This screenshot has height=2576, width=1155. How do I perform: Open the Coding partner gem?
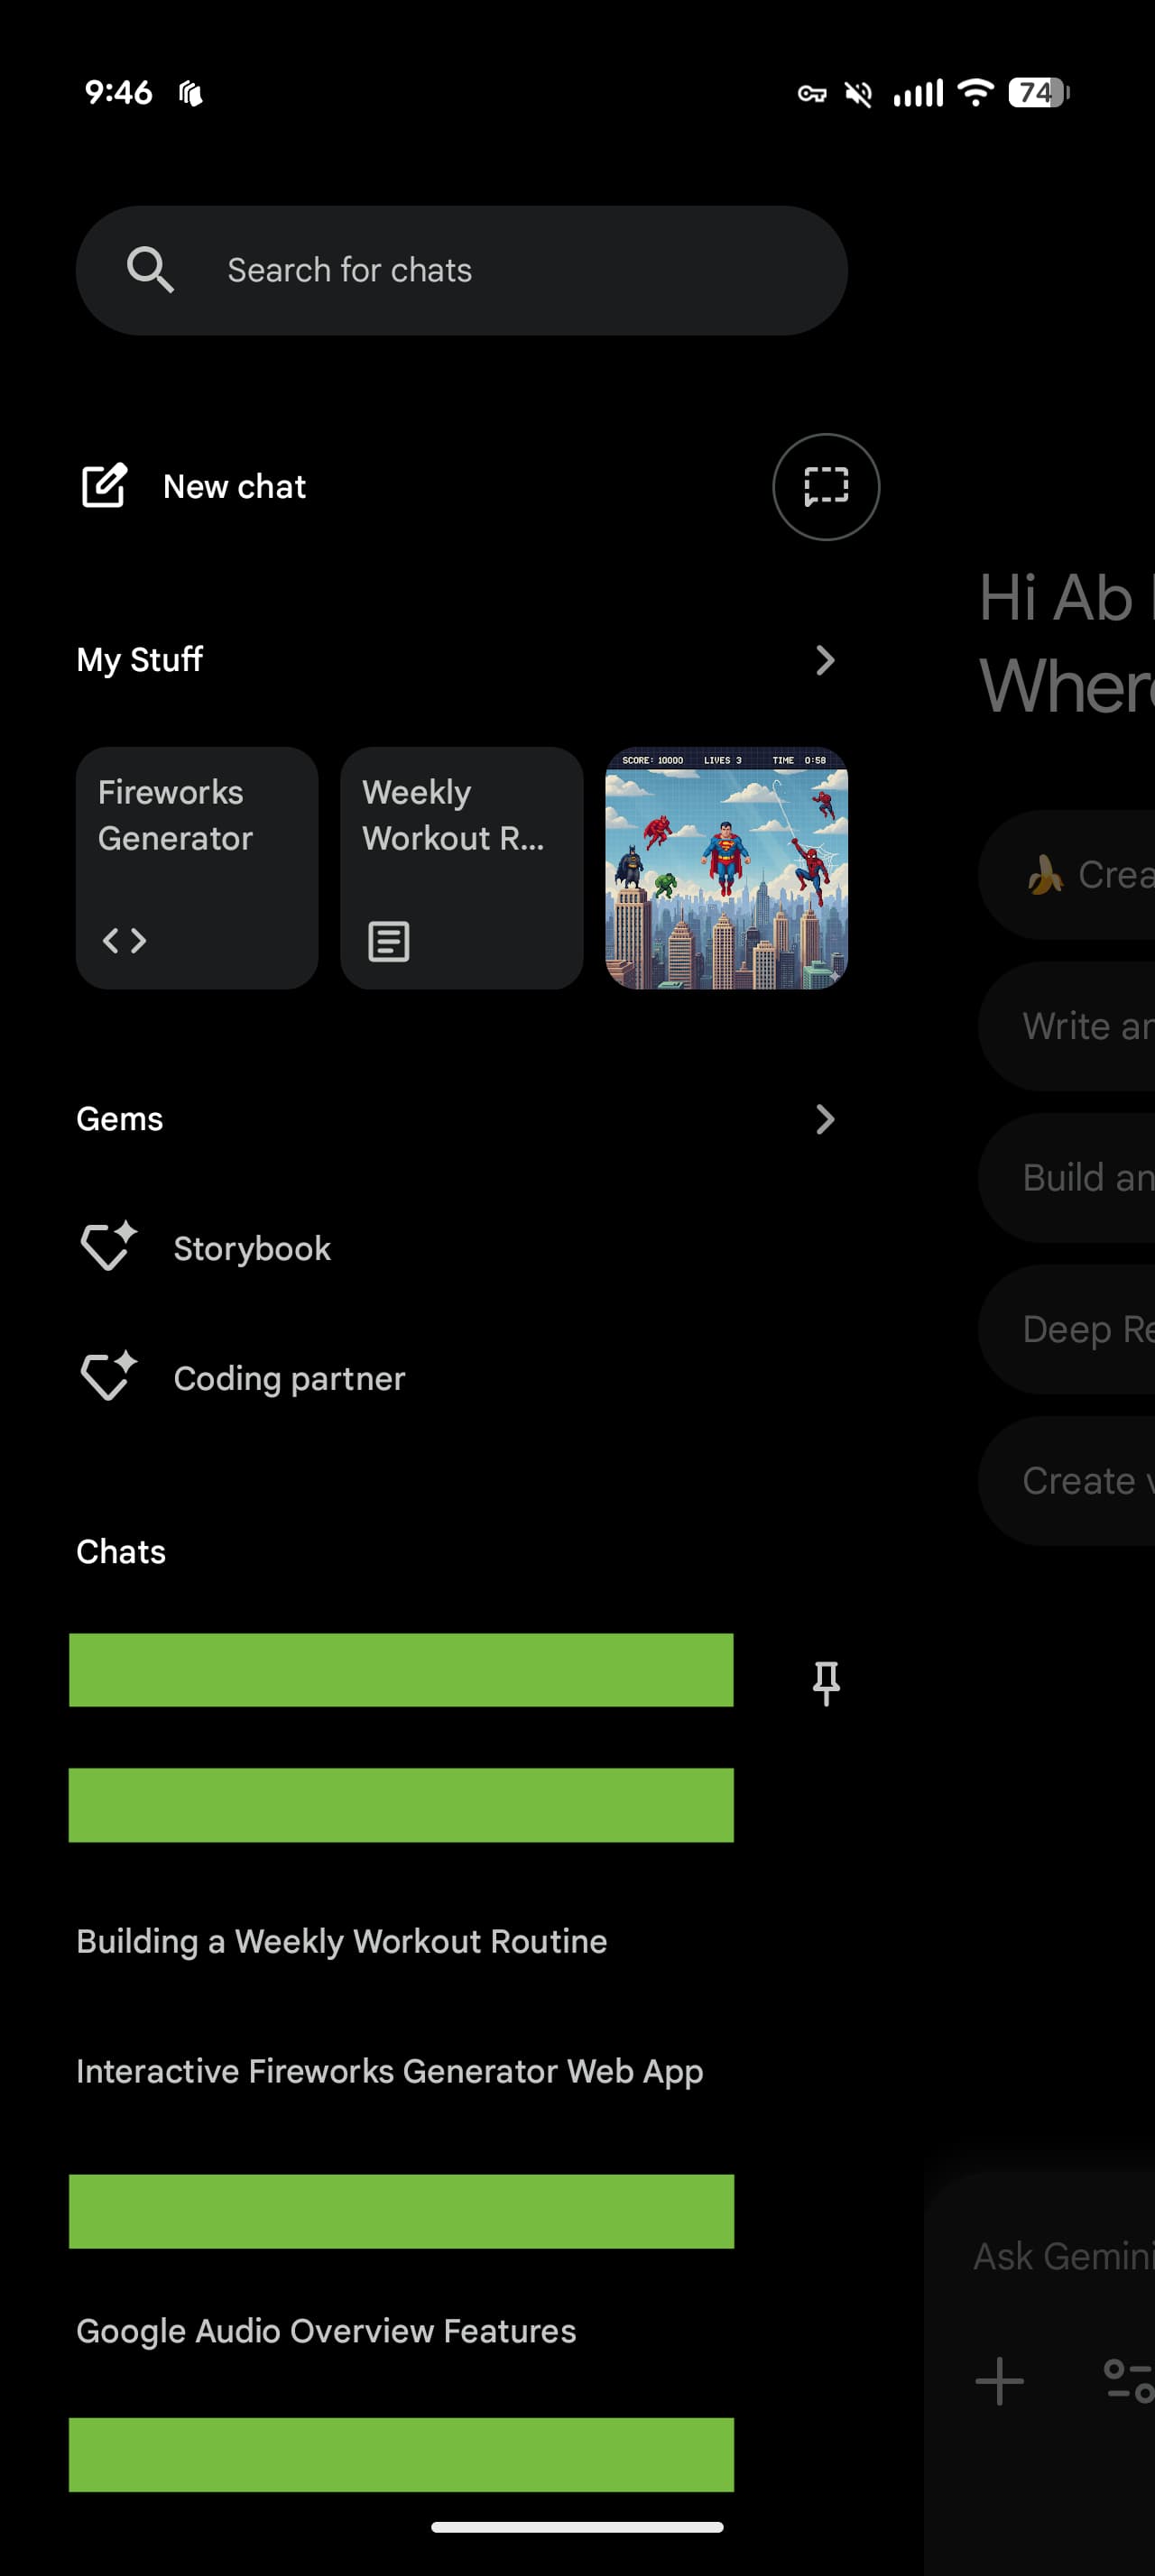point(290,1378)
